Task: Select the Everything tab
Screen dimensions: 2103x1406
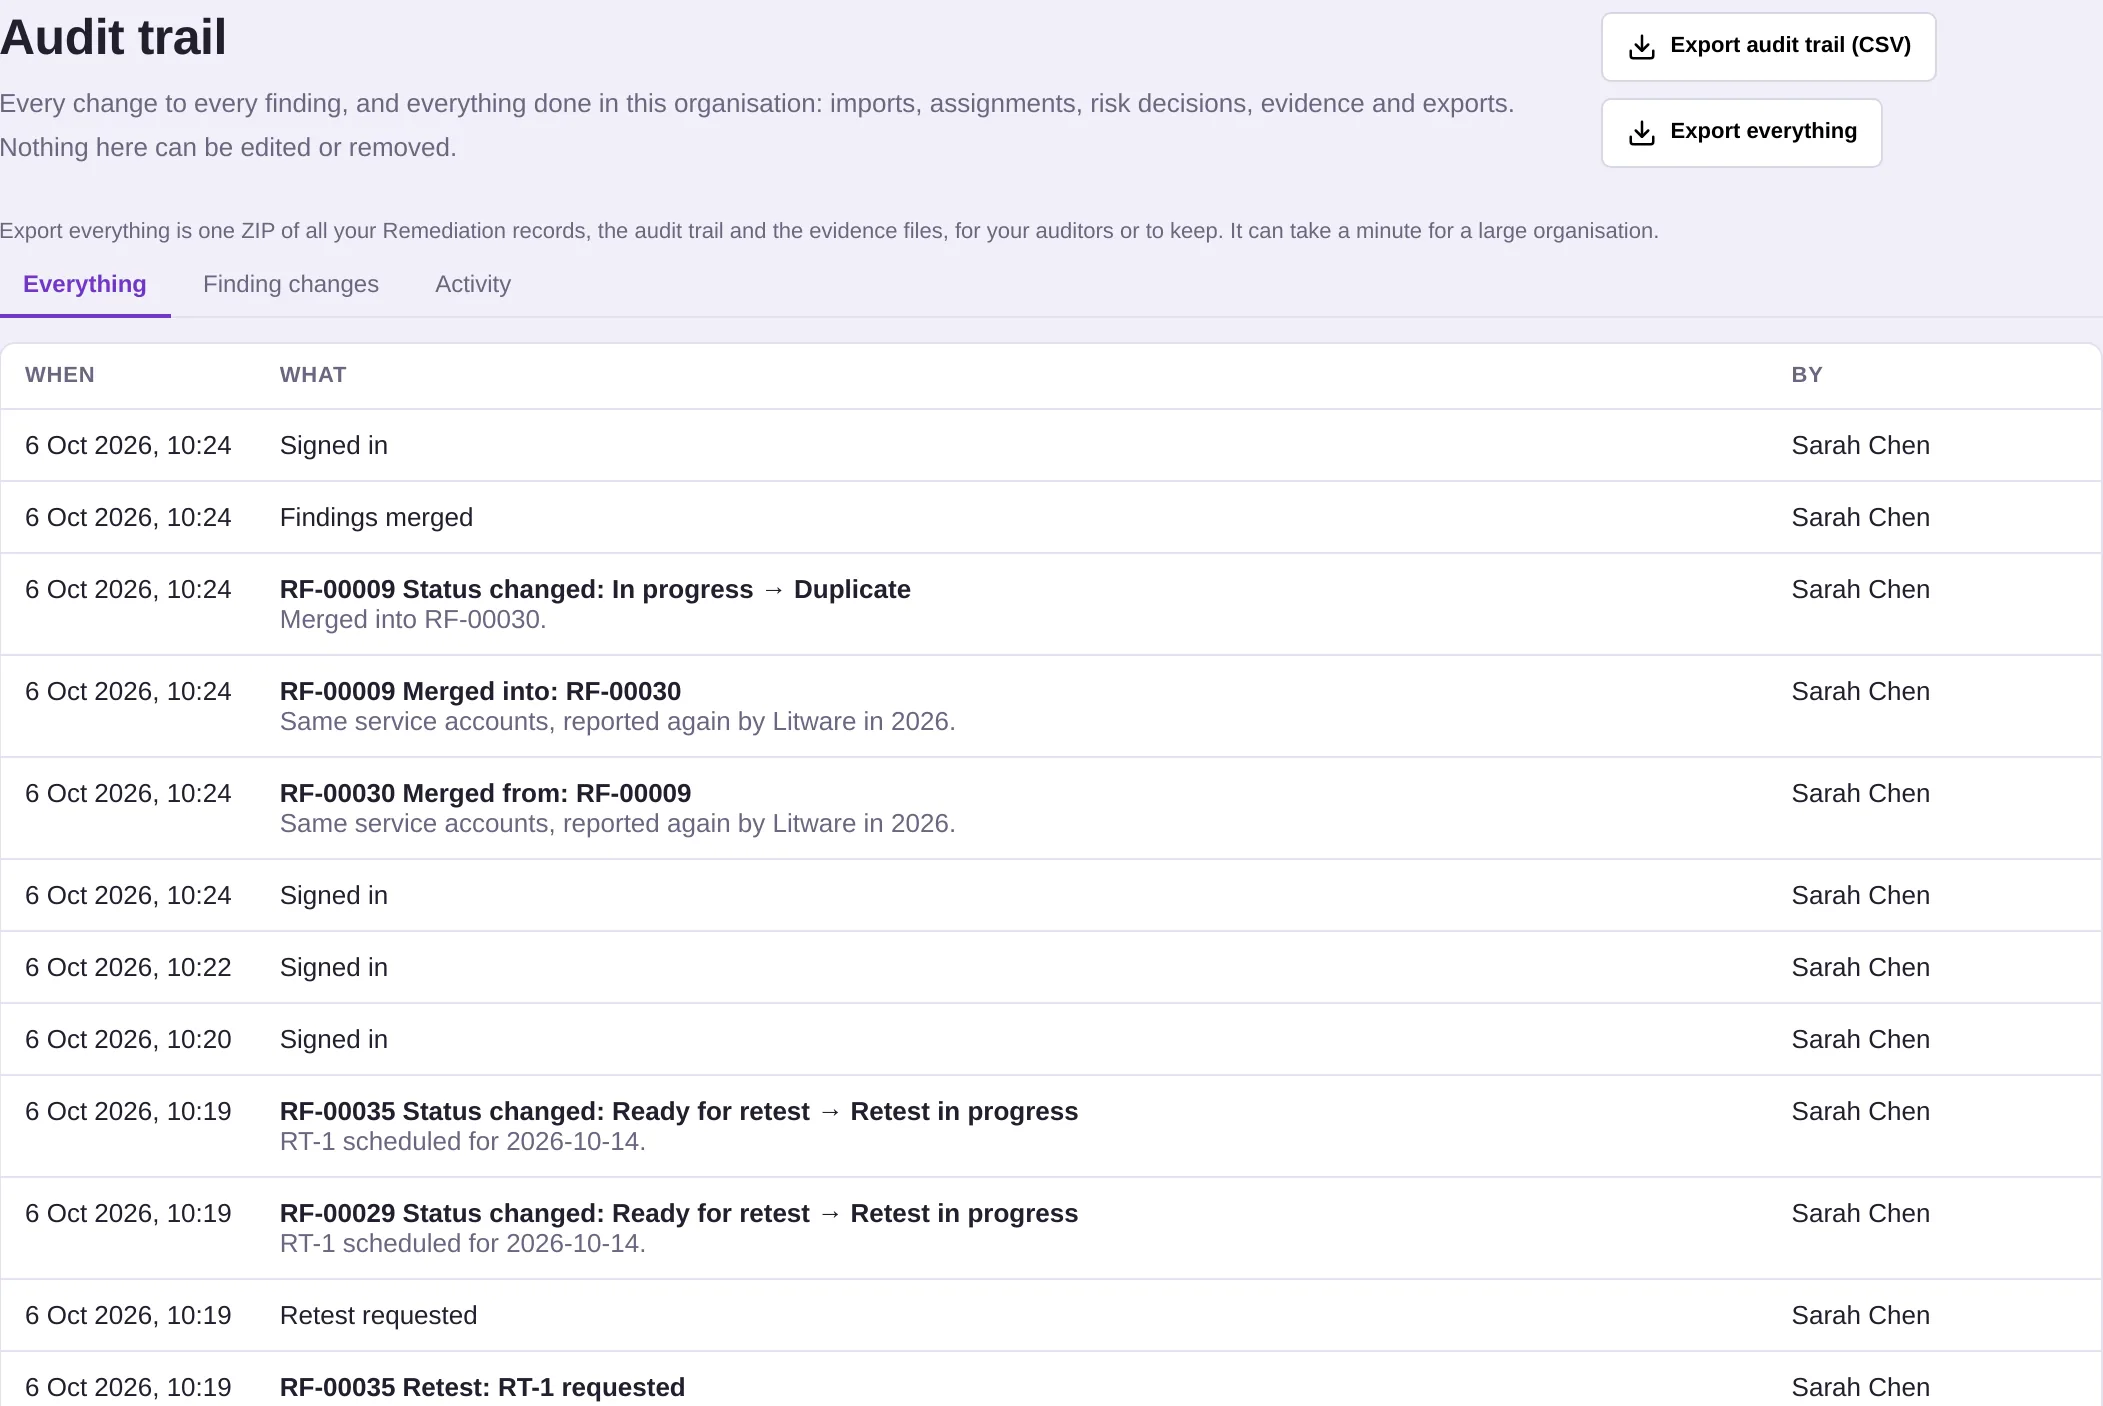Action: coord(85,284)
